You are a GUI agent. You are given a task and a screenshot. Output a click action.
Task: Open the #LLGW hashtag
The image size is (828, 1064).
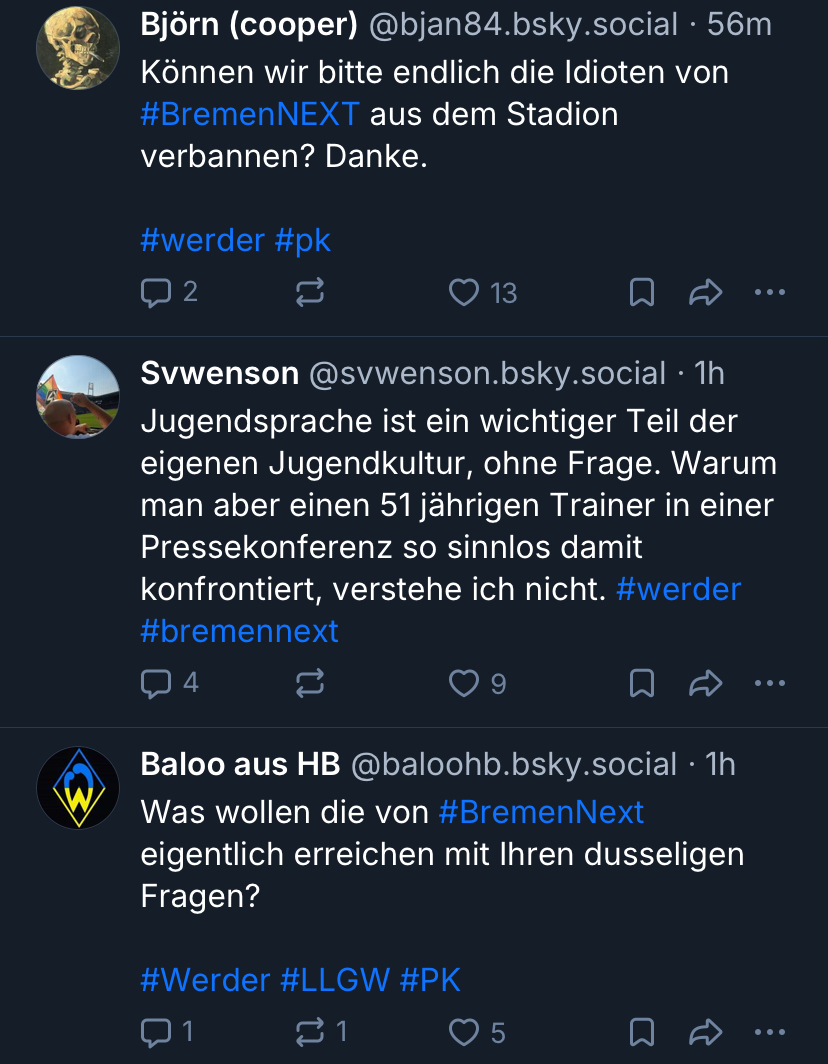334,979
